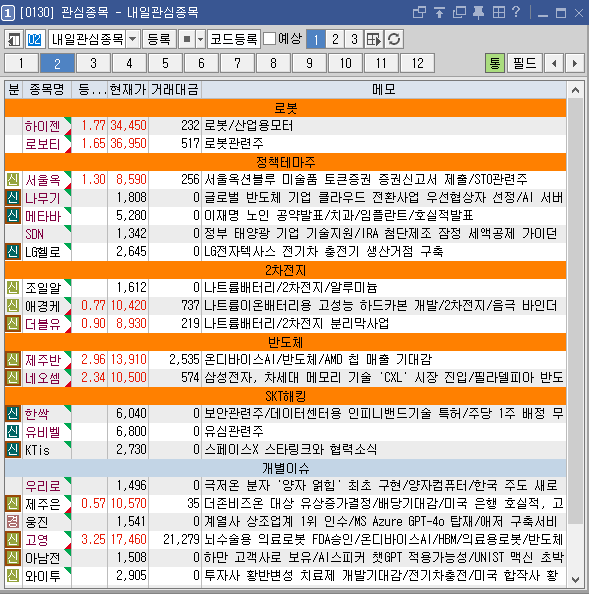The height and width of the screenshot is (594, 589).
Task: Click the left tab-scroll arrow
Action: (554, 63)
